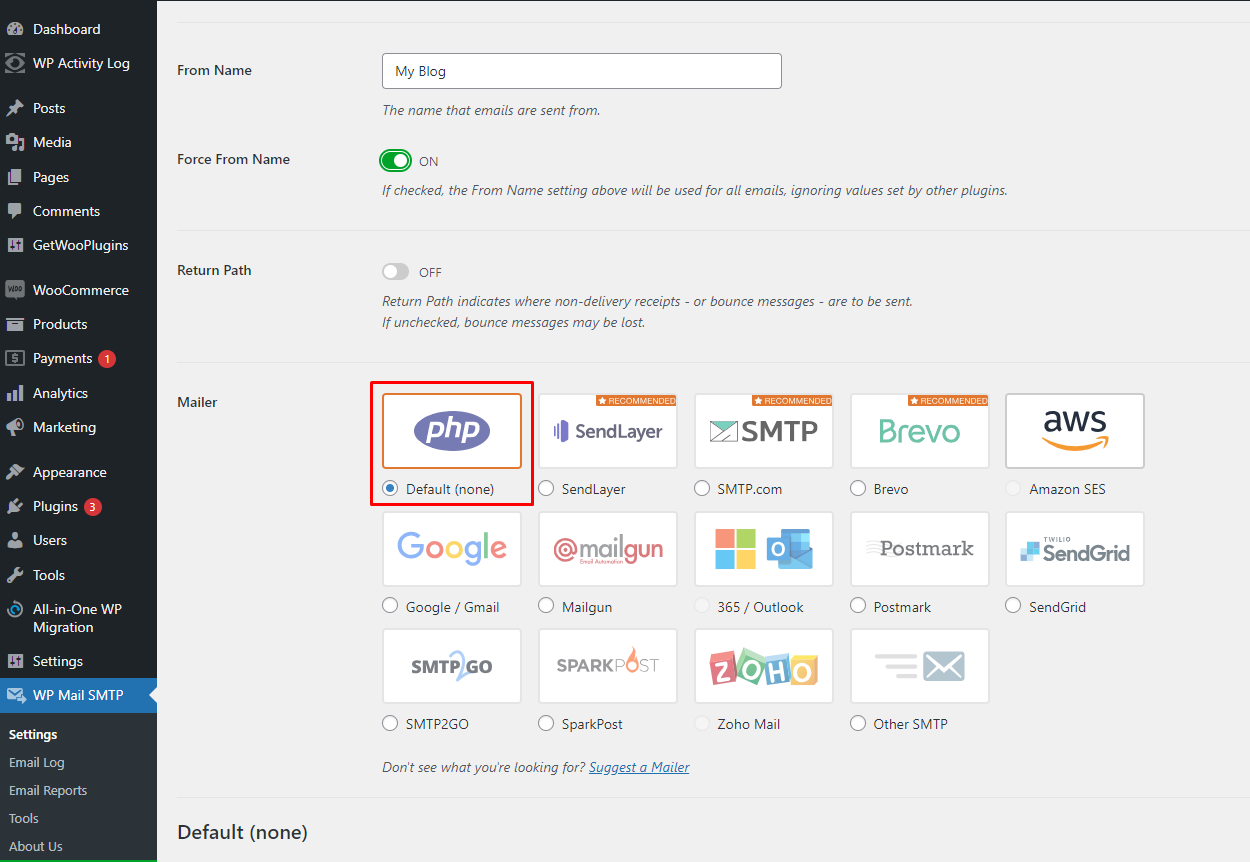Click the Zoho Mail logo tile
This screenshot has width=1250, height=862.
pyautogui.click(x=764, y=666)
